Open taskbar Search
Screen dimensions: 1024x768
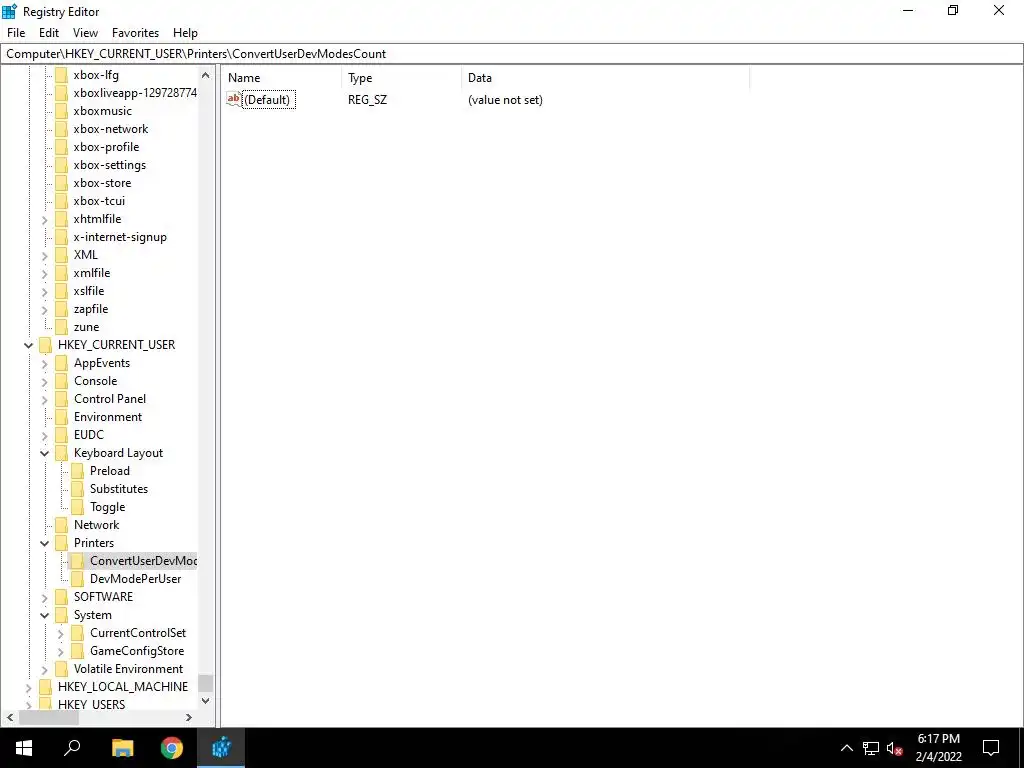click(72, 748)
